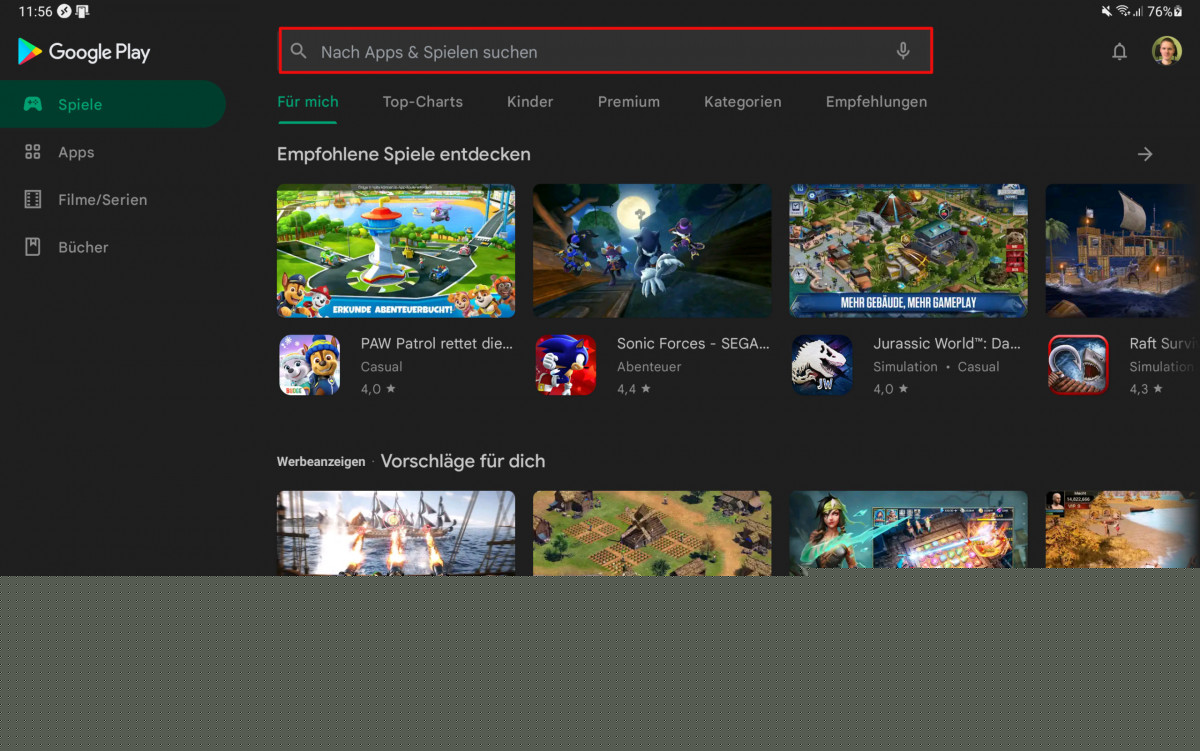Open the pirate ship battle ad thumbnail
The height and width of the screenshot is (751, 1200).
click(396, 533)
